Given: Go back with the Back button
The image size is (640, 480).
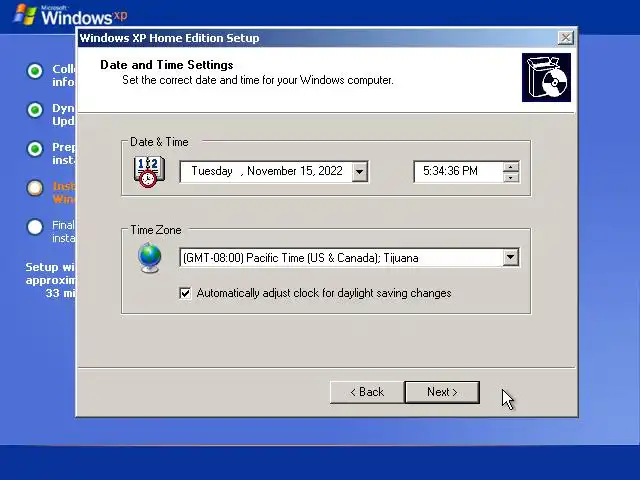Looking at the screenshot, I should coord(367,392).
